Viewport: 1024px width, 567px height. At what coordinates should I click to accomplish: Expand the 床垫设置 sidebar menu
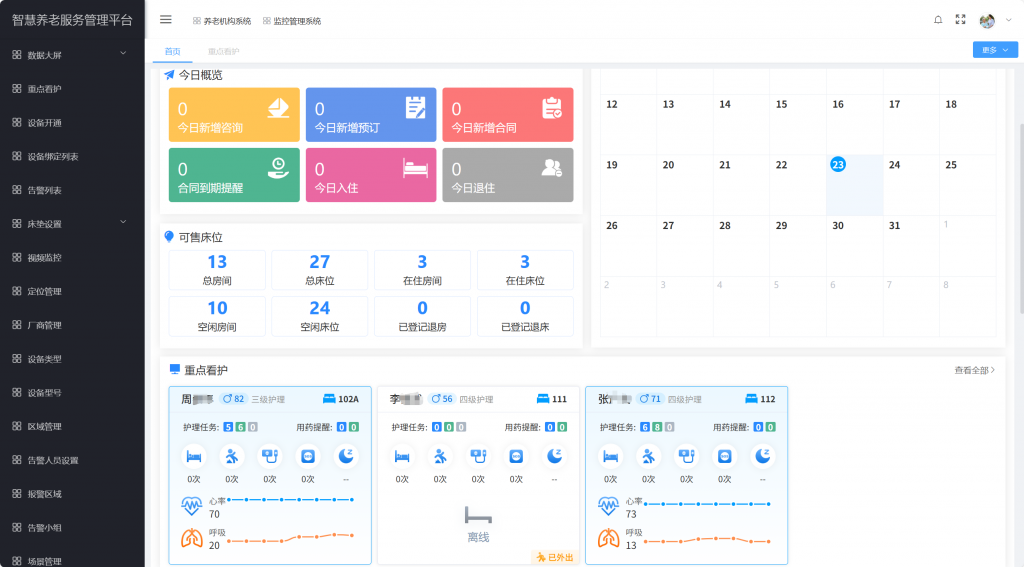tap(72, 223)
